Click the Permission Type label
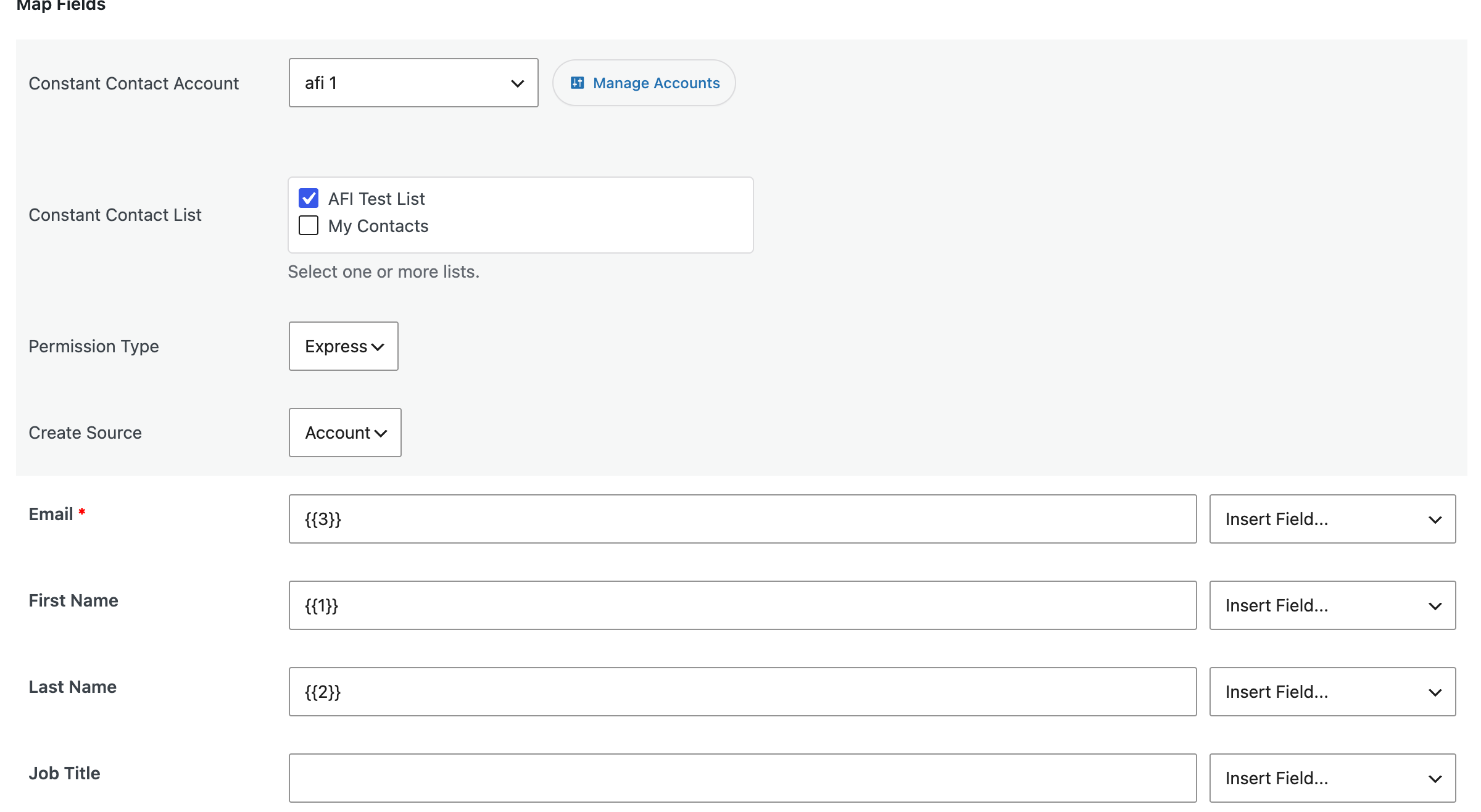This screenshot has height=812, width=1481. pyautogui.click(x=94, y=346)
